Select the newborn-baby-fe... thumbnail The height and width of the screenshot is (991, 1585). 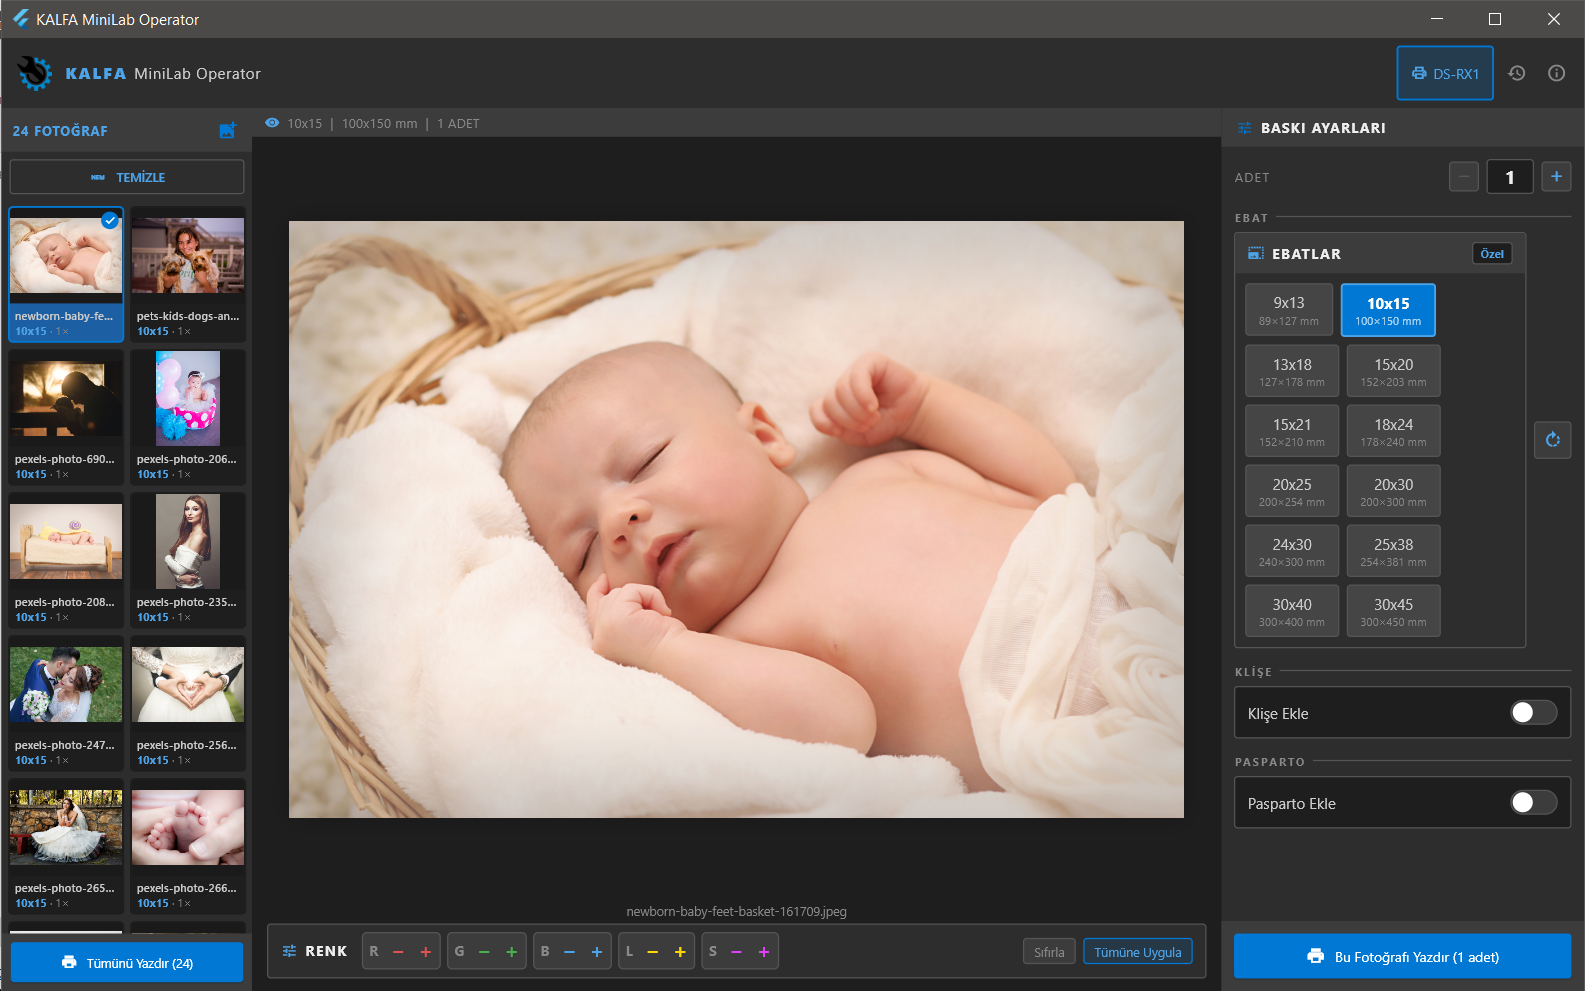66,274
